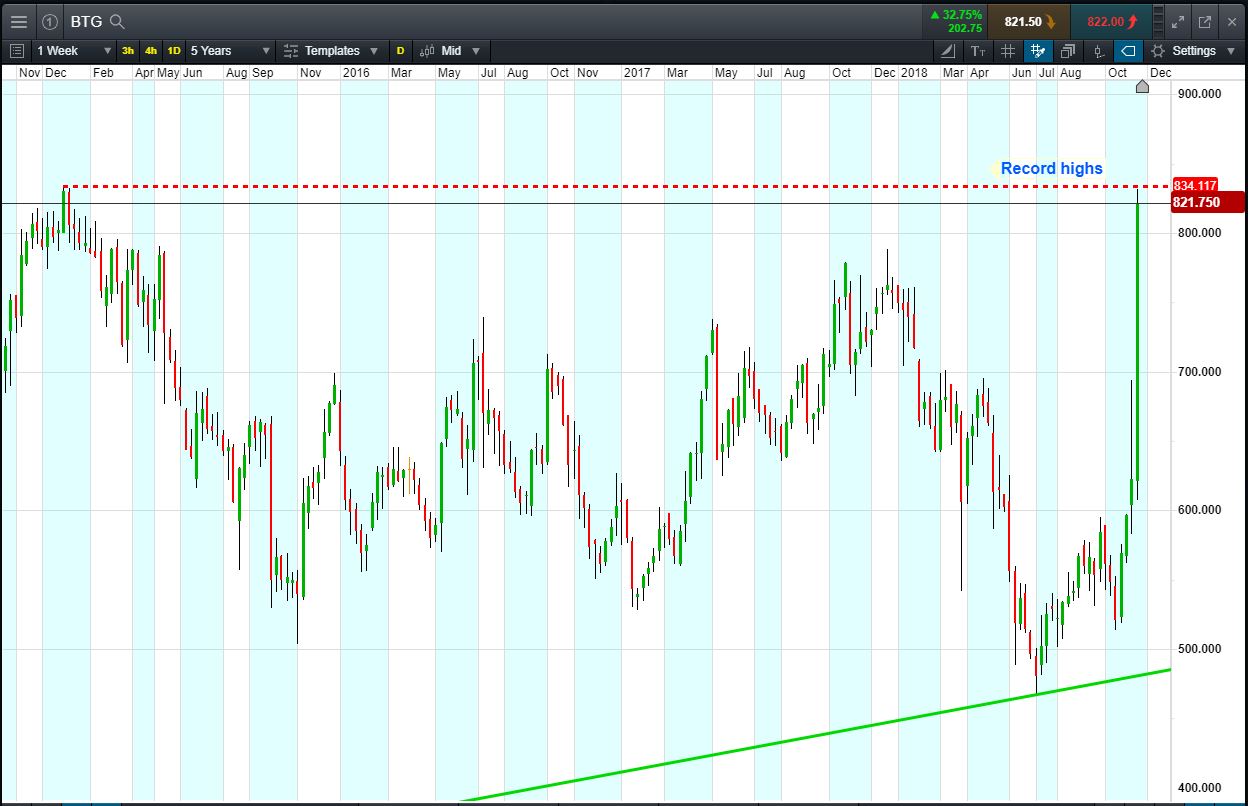Click the Record highs annotation text
Screen dimensions: 1248x806
pyautogui.click(x=1051, y=168)
